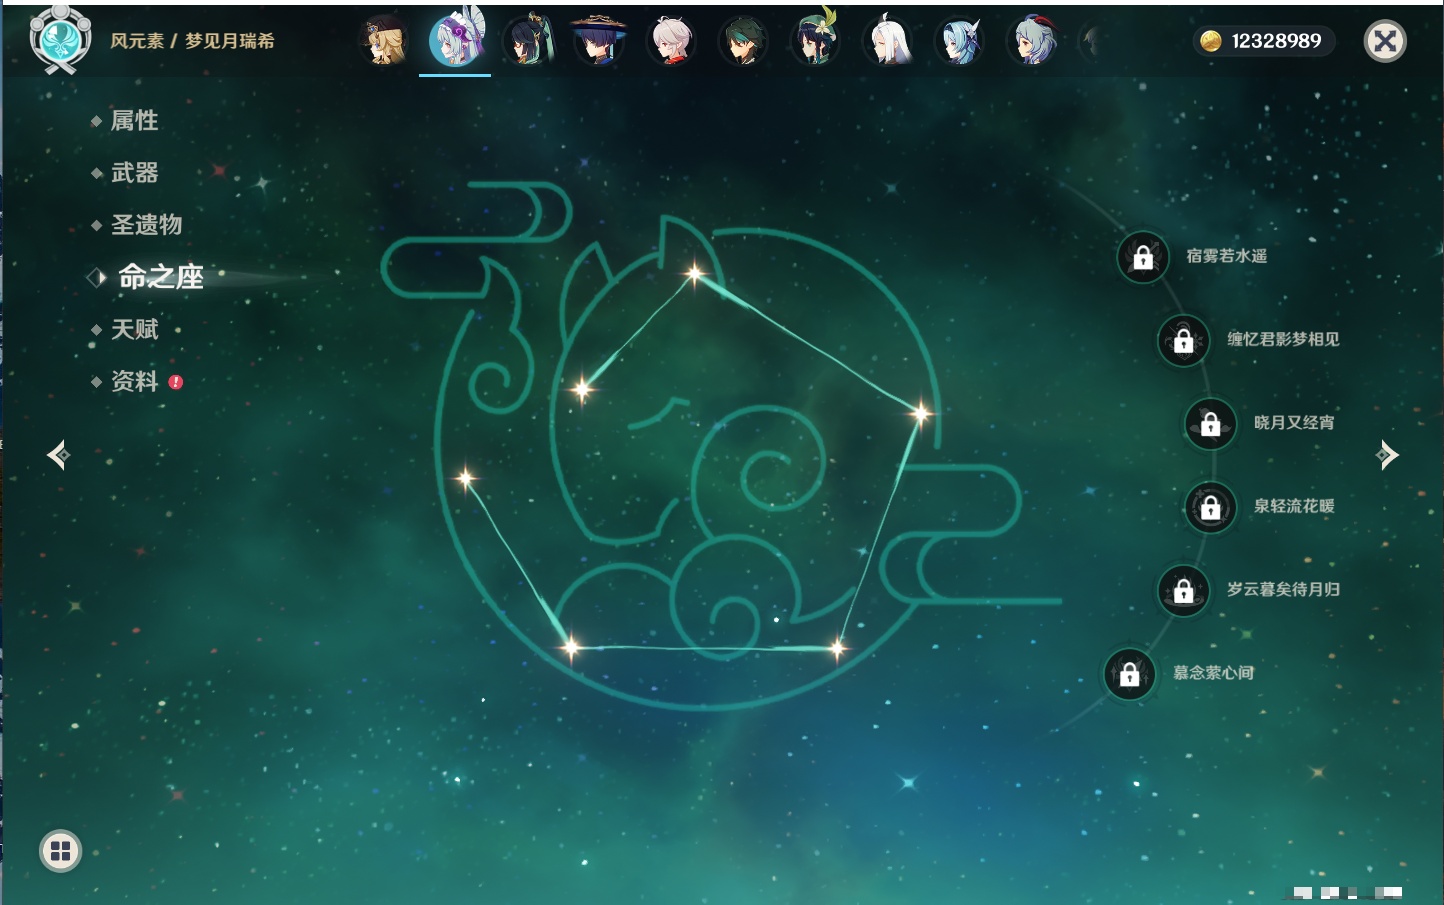This screenshot has height=905, width=1444.
Task: Open the 武器 weapon menu
Action: [134, 173]
